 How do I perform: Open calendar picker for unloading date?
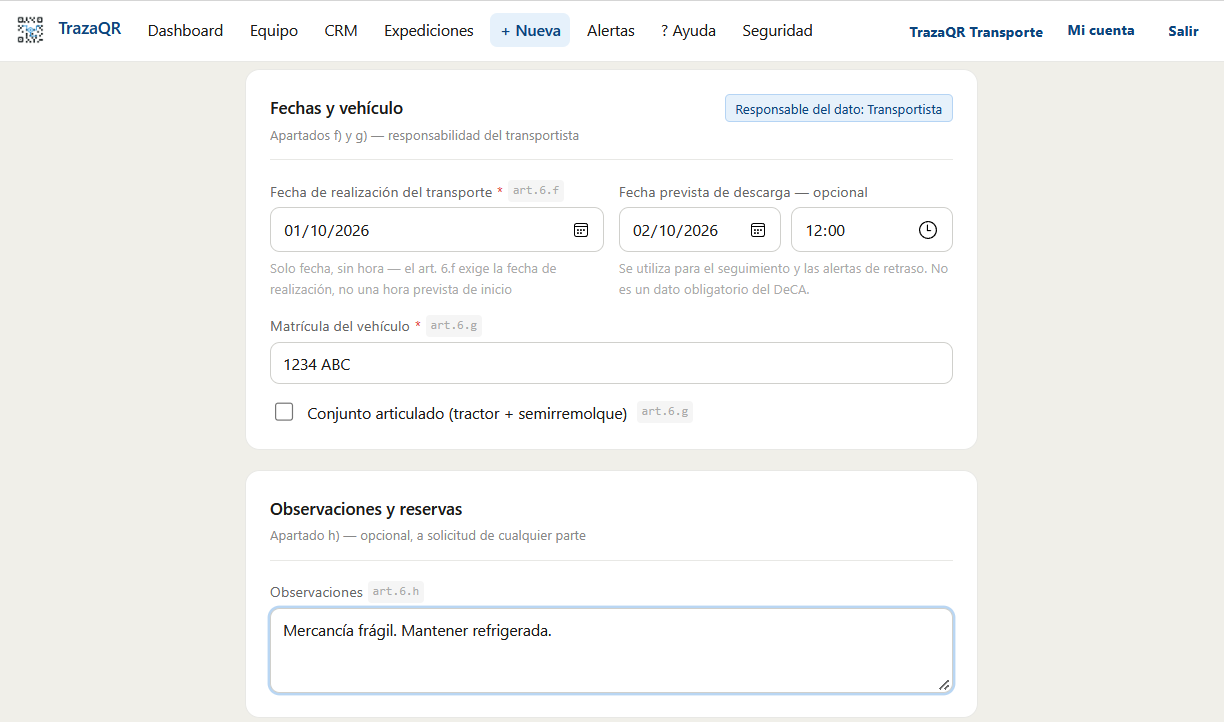pos(758,230)
